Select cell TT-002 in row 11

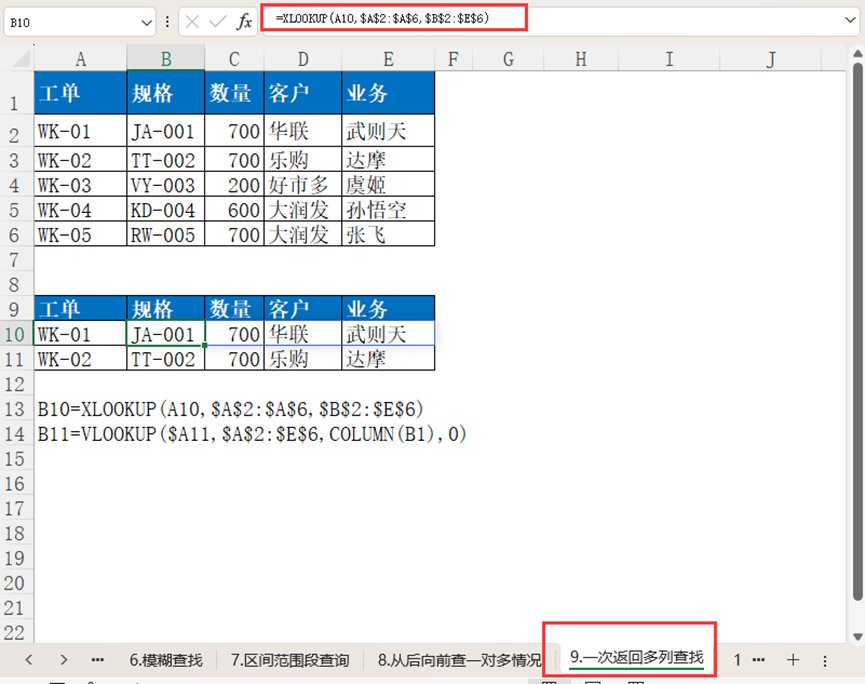point(165,359)
